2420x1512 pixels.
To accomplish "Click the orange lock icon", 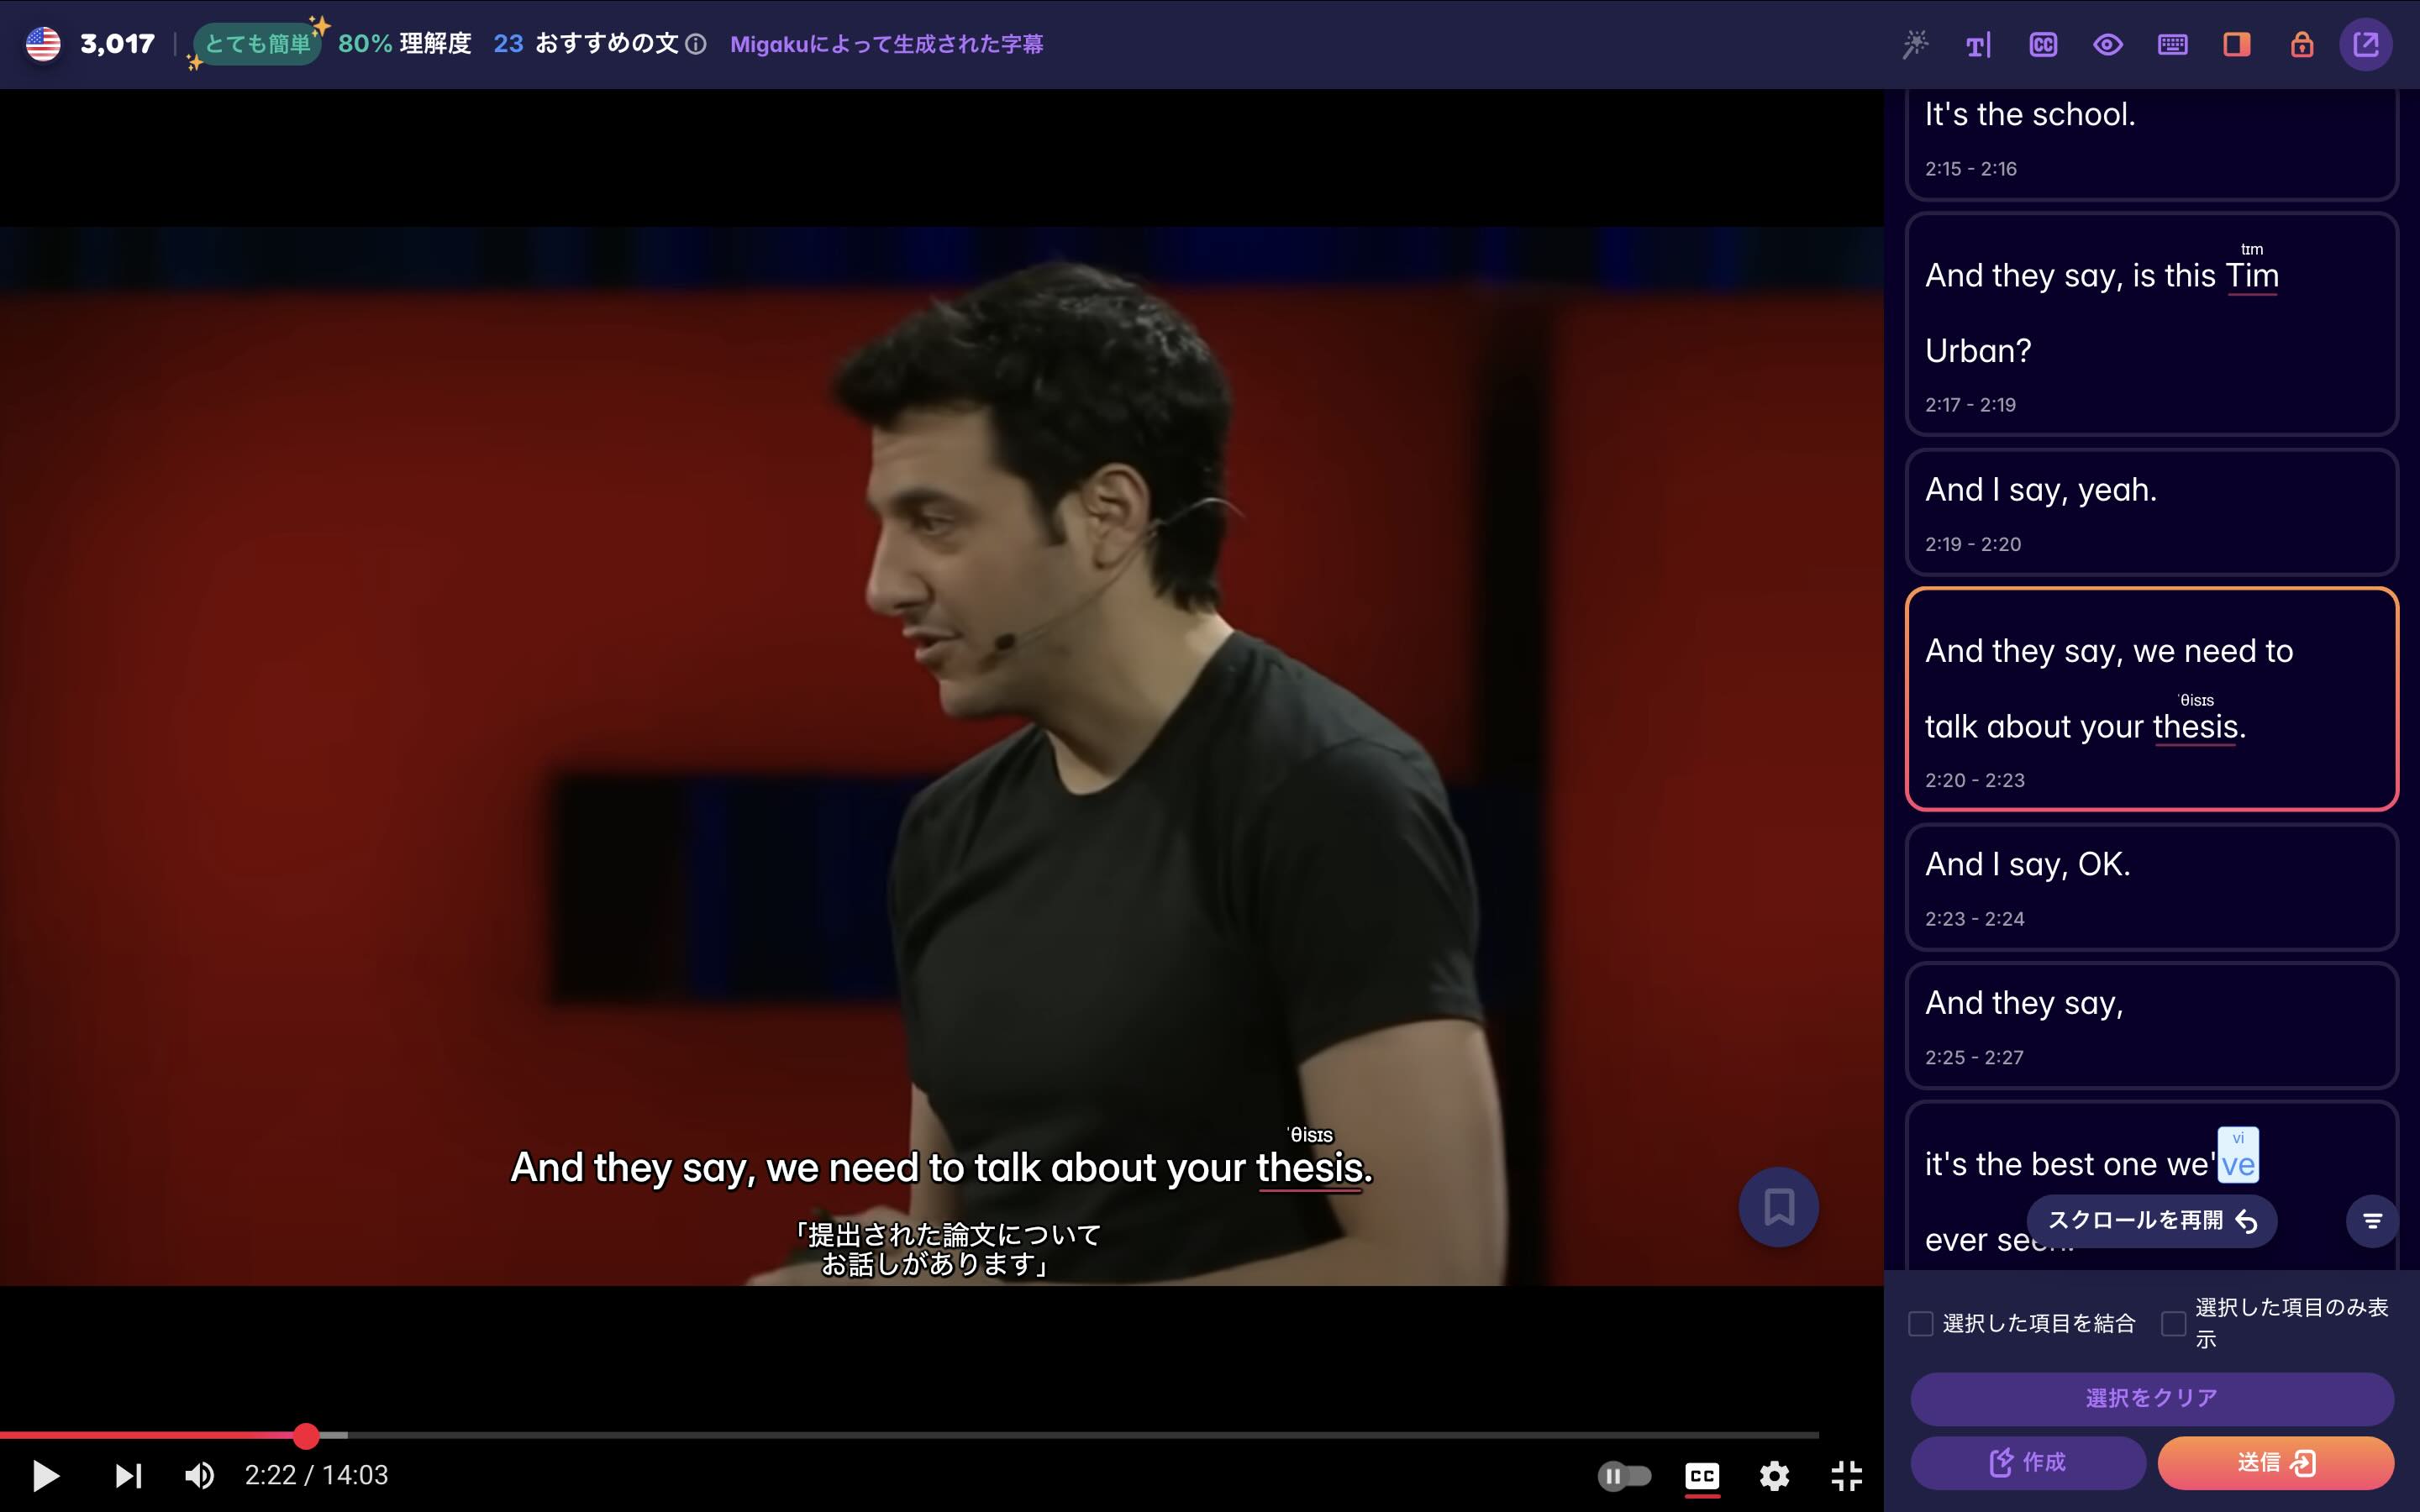I will tap(2301, 45).
